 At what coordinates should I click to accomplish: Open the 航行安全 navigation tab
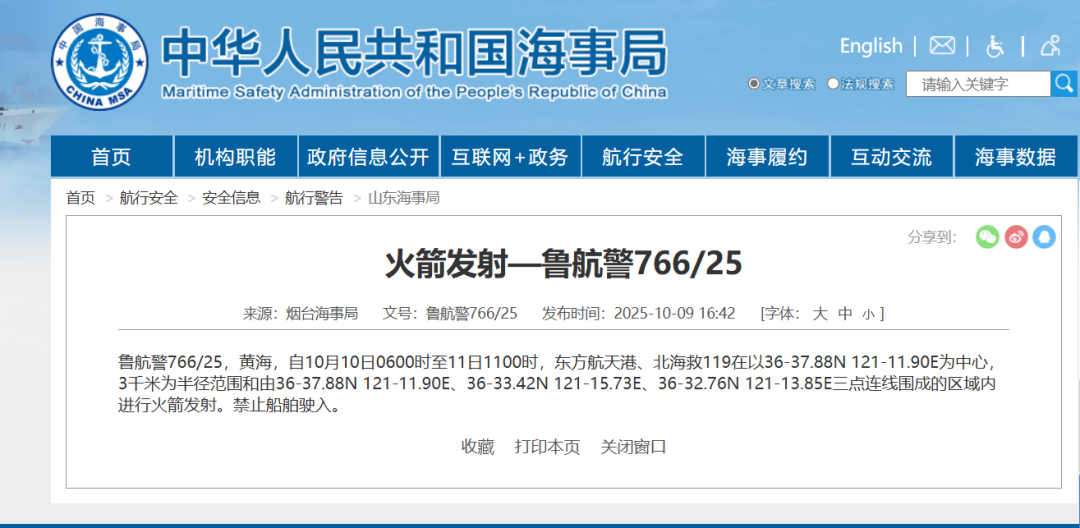click(643, 156)
